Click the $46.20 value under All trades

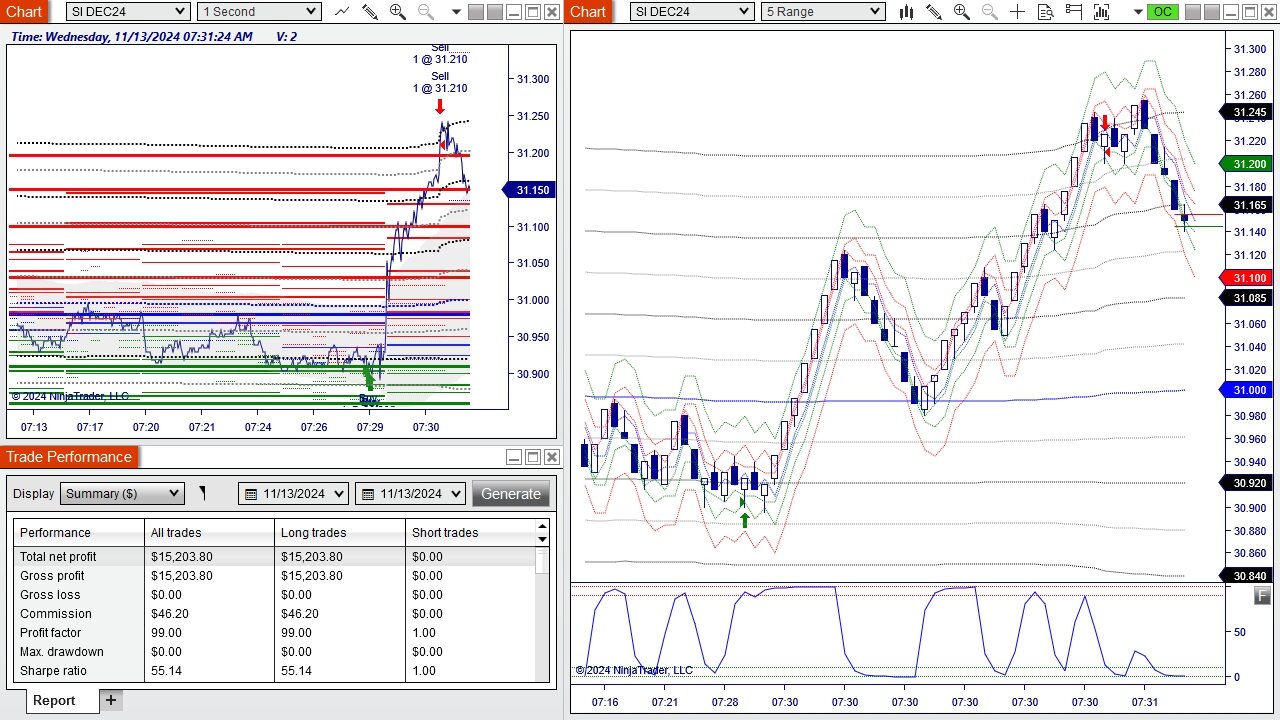coord(171,614)
